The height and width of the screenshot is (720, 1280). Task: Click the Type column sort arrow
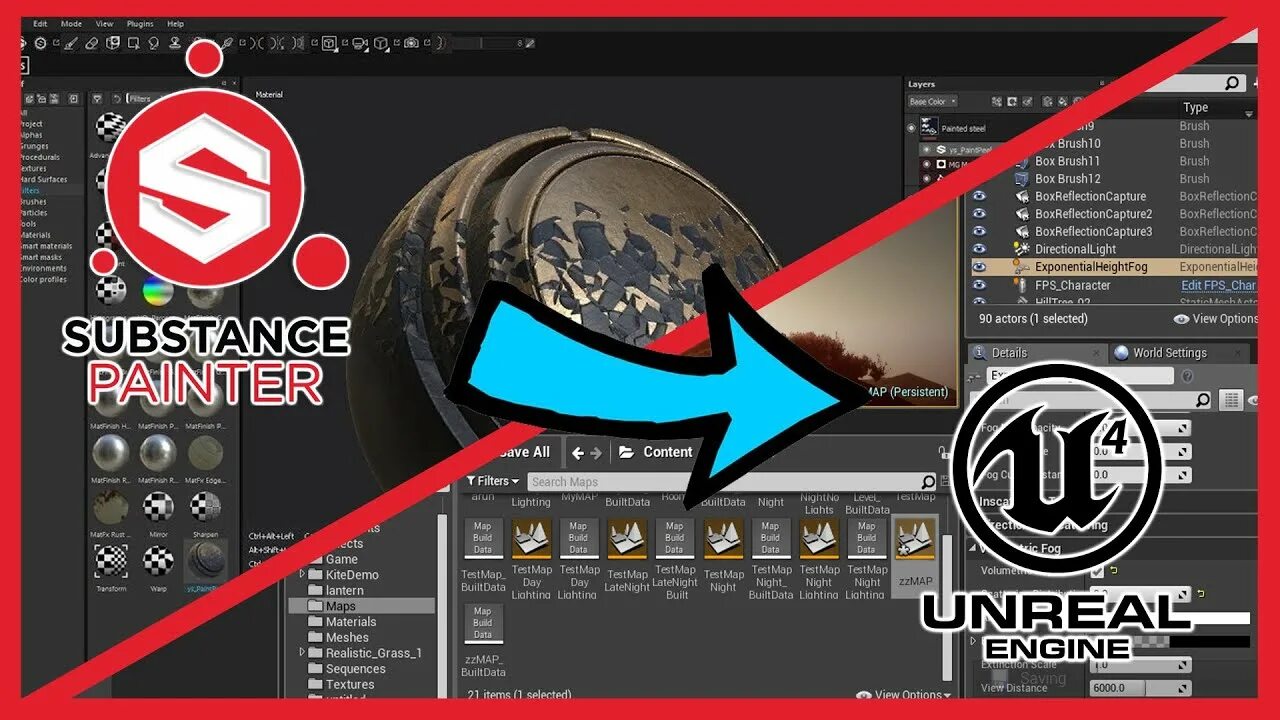pos(1249,114)
